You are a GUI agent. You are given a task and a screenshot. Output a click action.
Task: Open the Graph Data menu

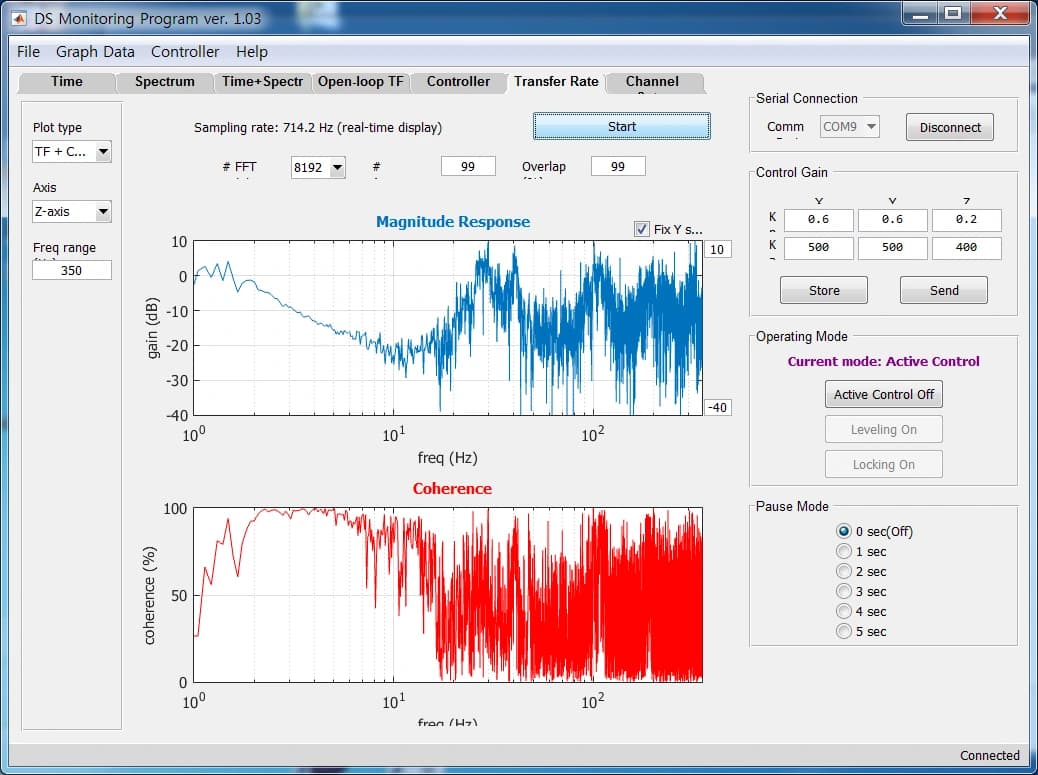pos(95,52)
